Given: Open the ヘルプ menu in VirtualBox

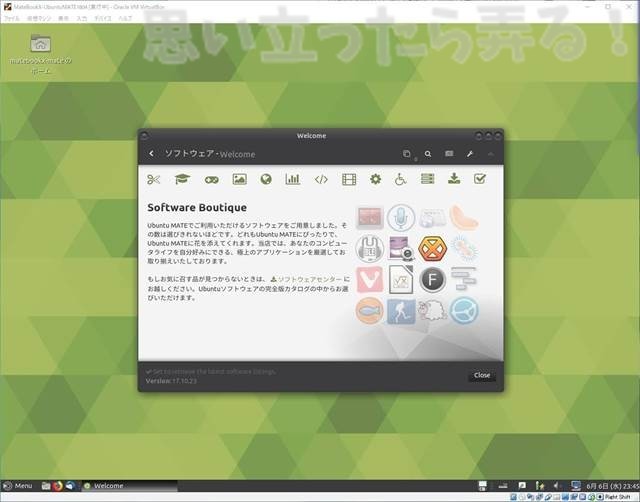Looking at the screenshot, I should 125,18.
